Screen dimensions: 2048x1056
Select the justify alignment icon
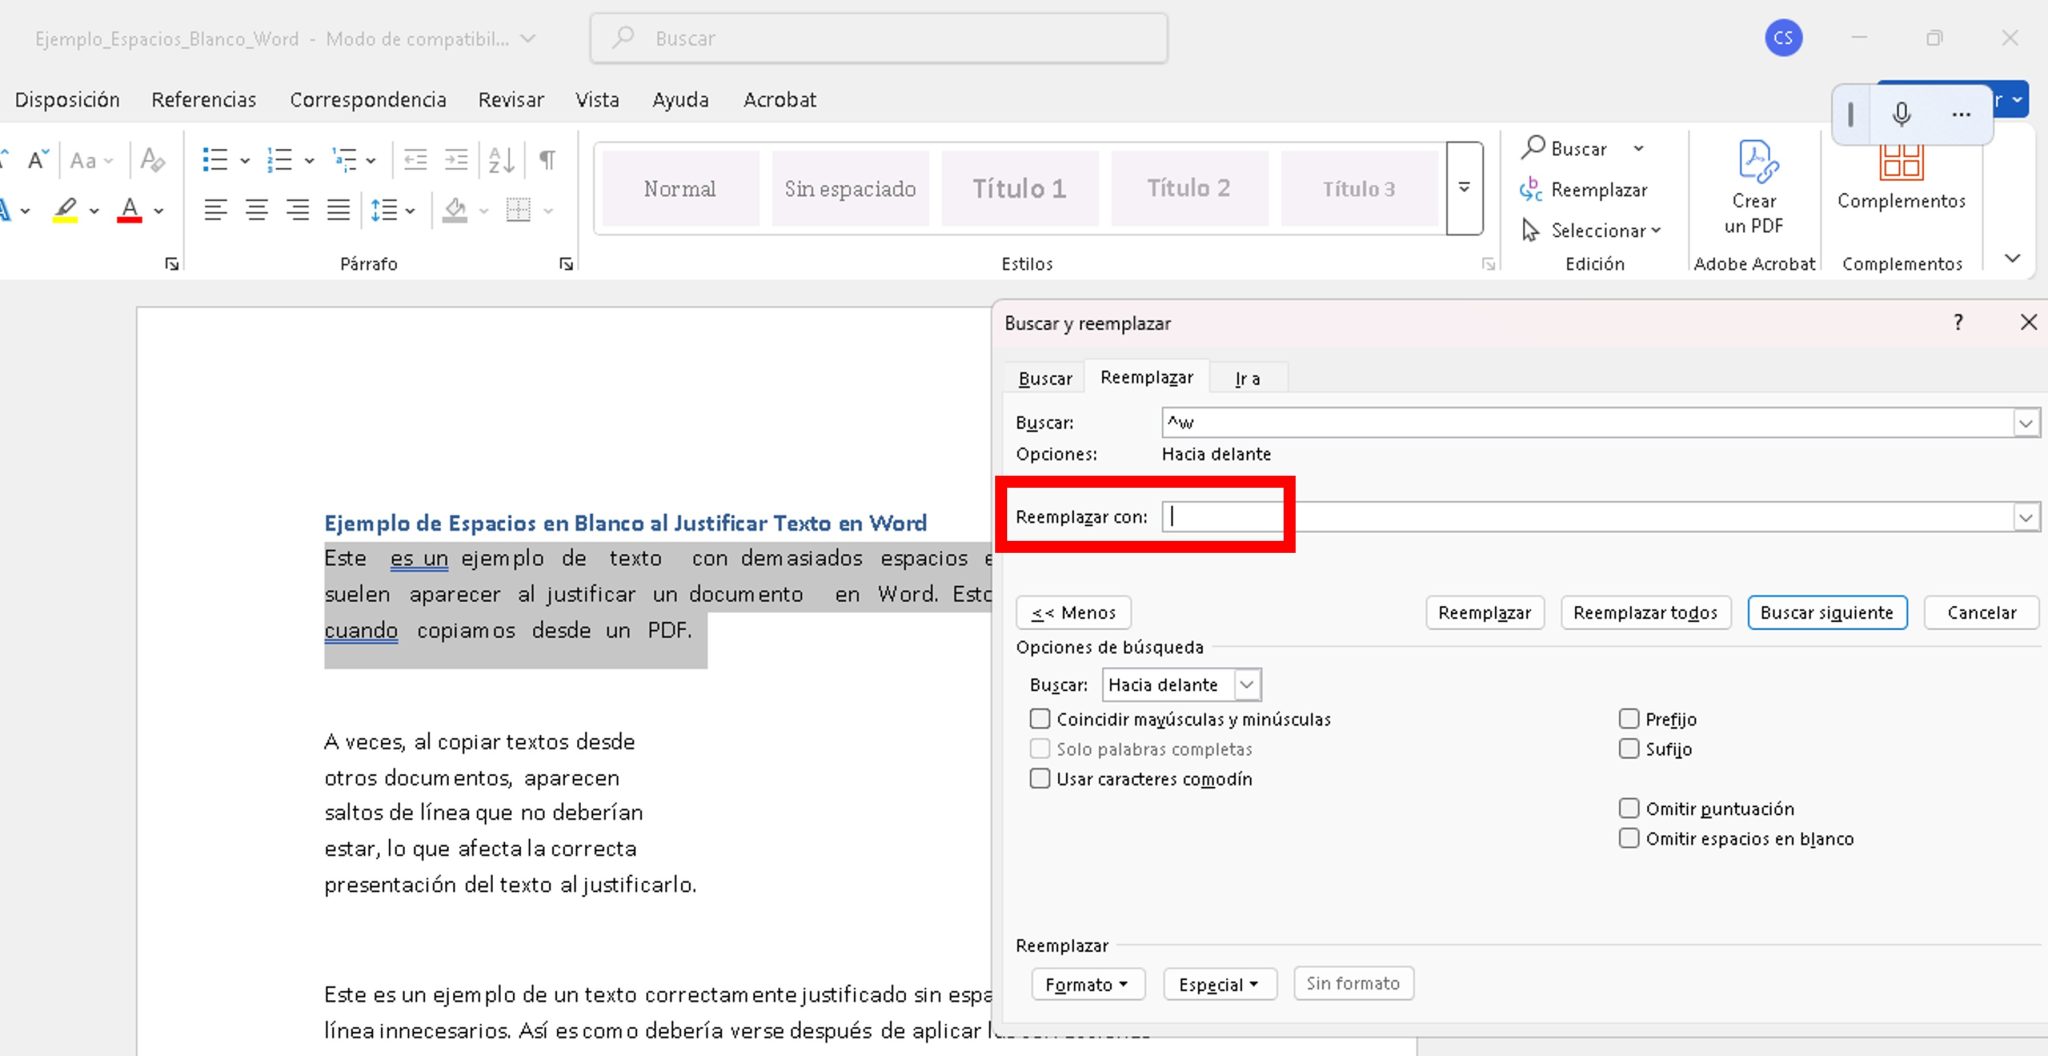point(338,210)
